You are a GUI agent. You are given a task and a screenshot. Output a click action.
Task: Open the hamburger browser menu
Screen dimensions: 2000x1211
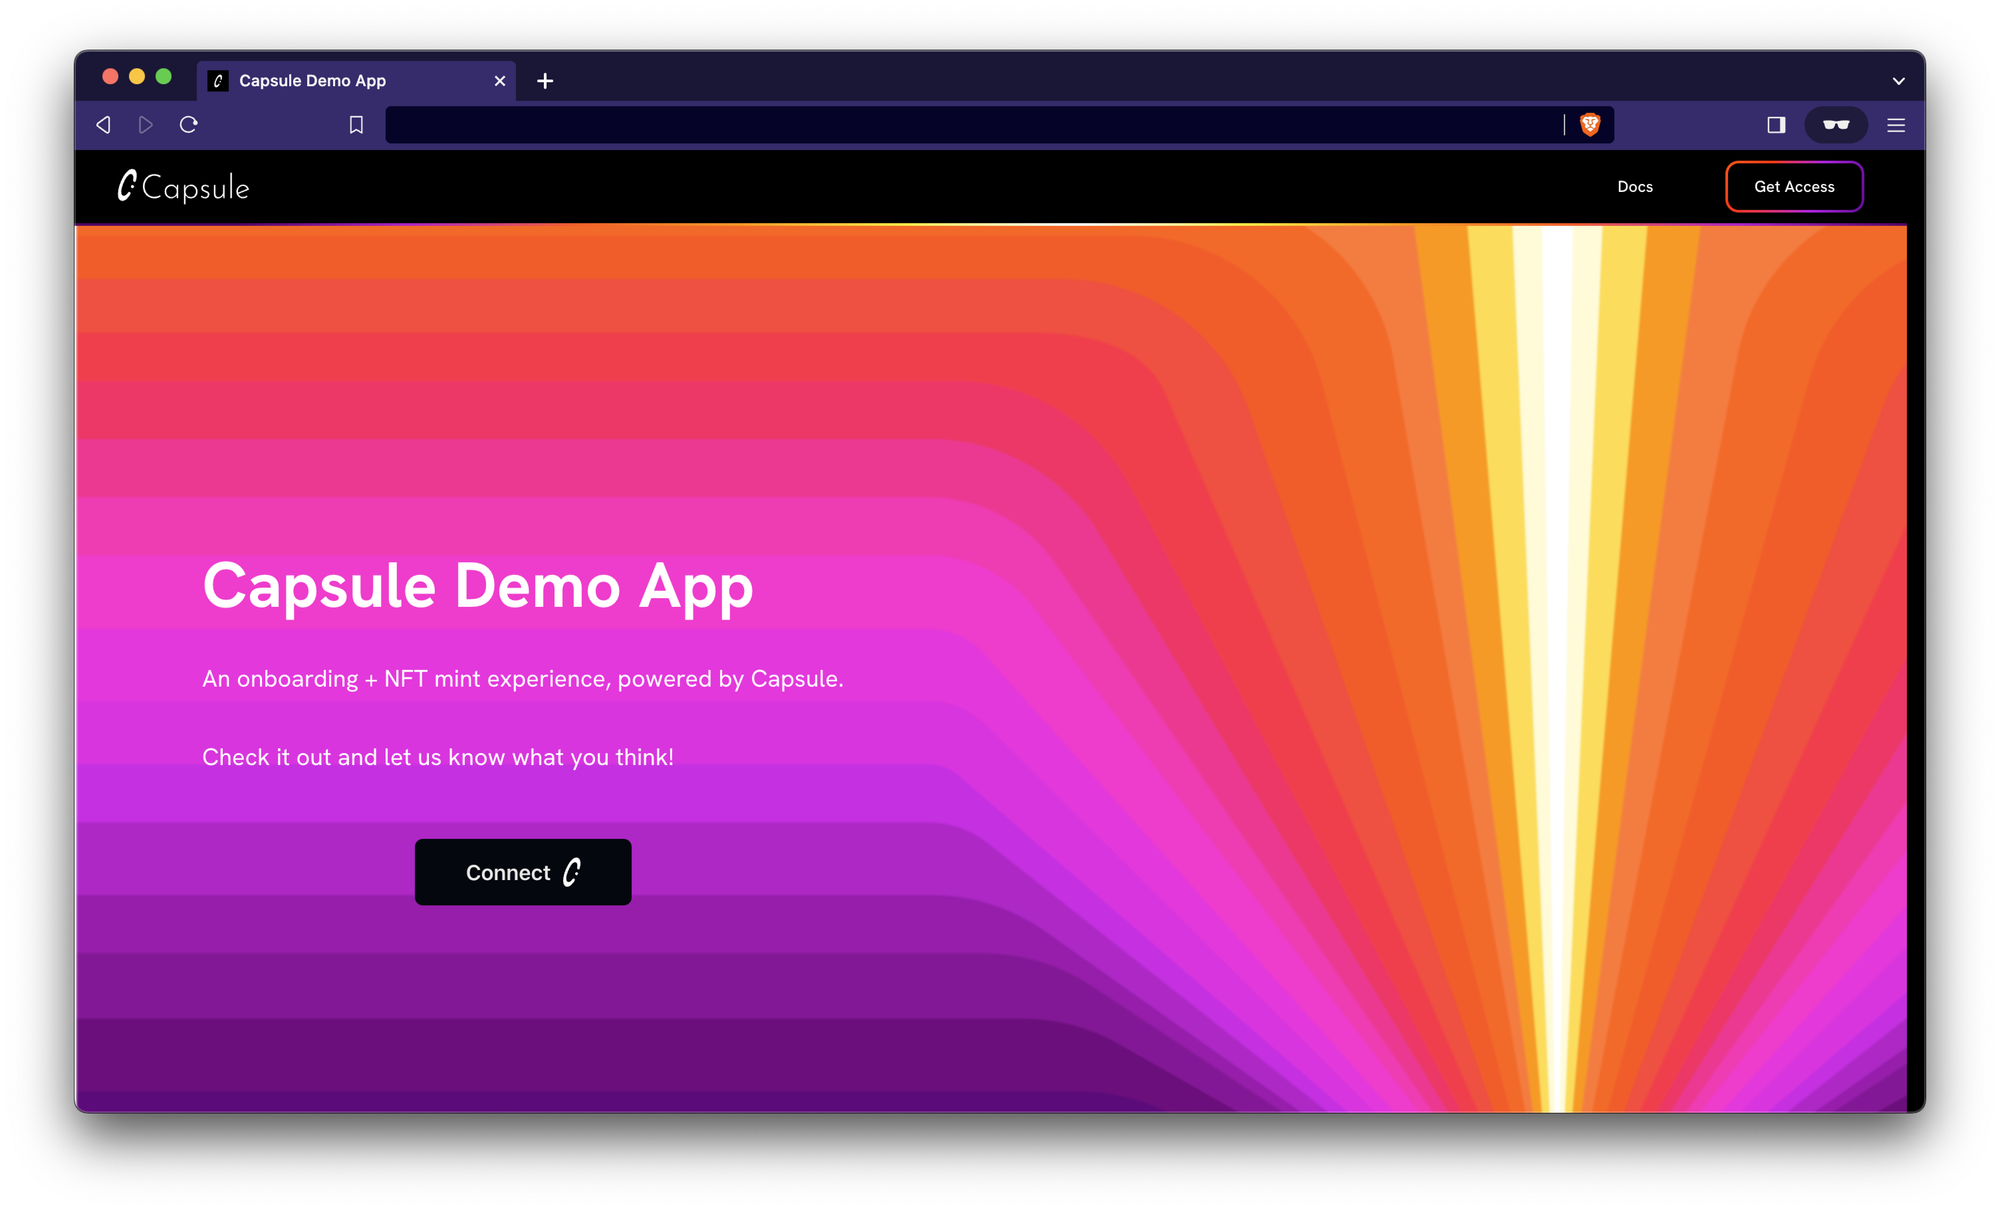point(1896,125)
